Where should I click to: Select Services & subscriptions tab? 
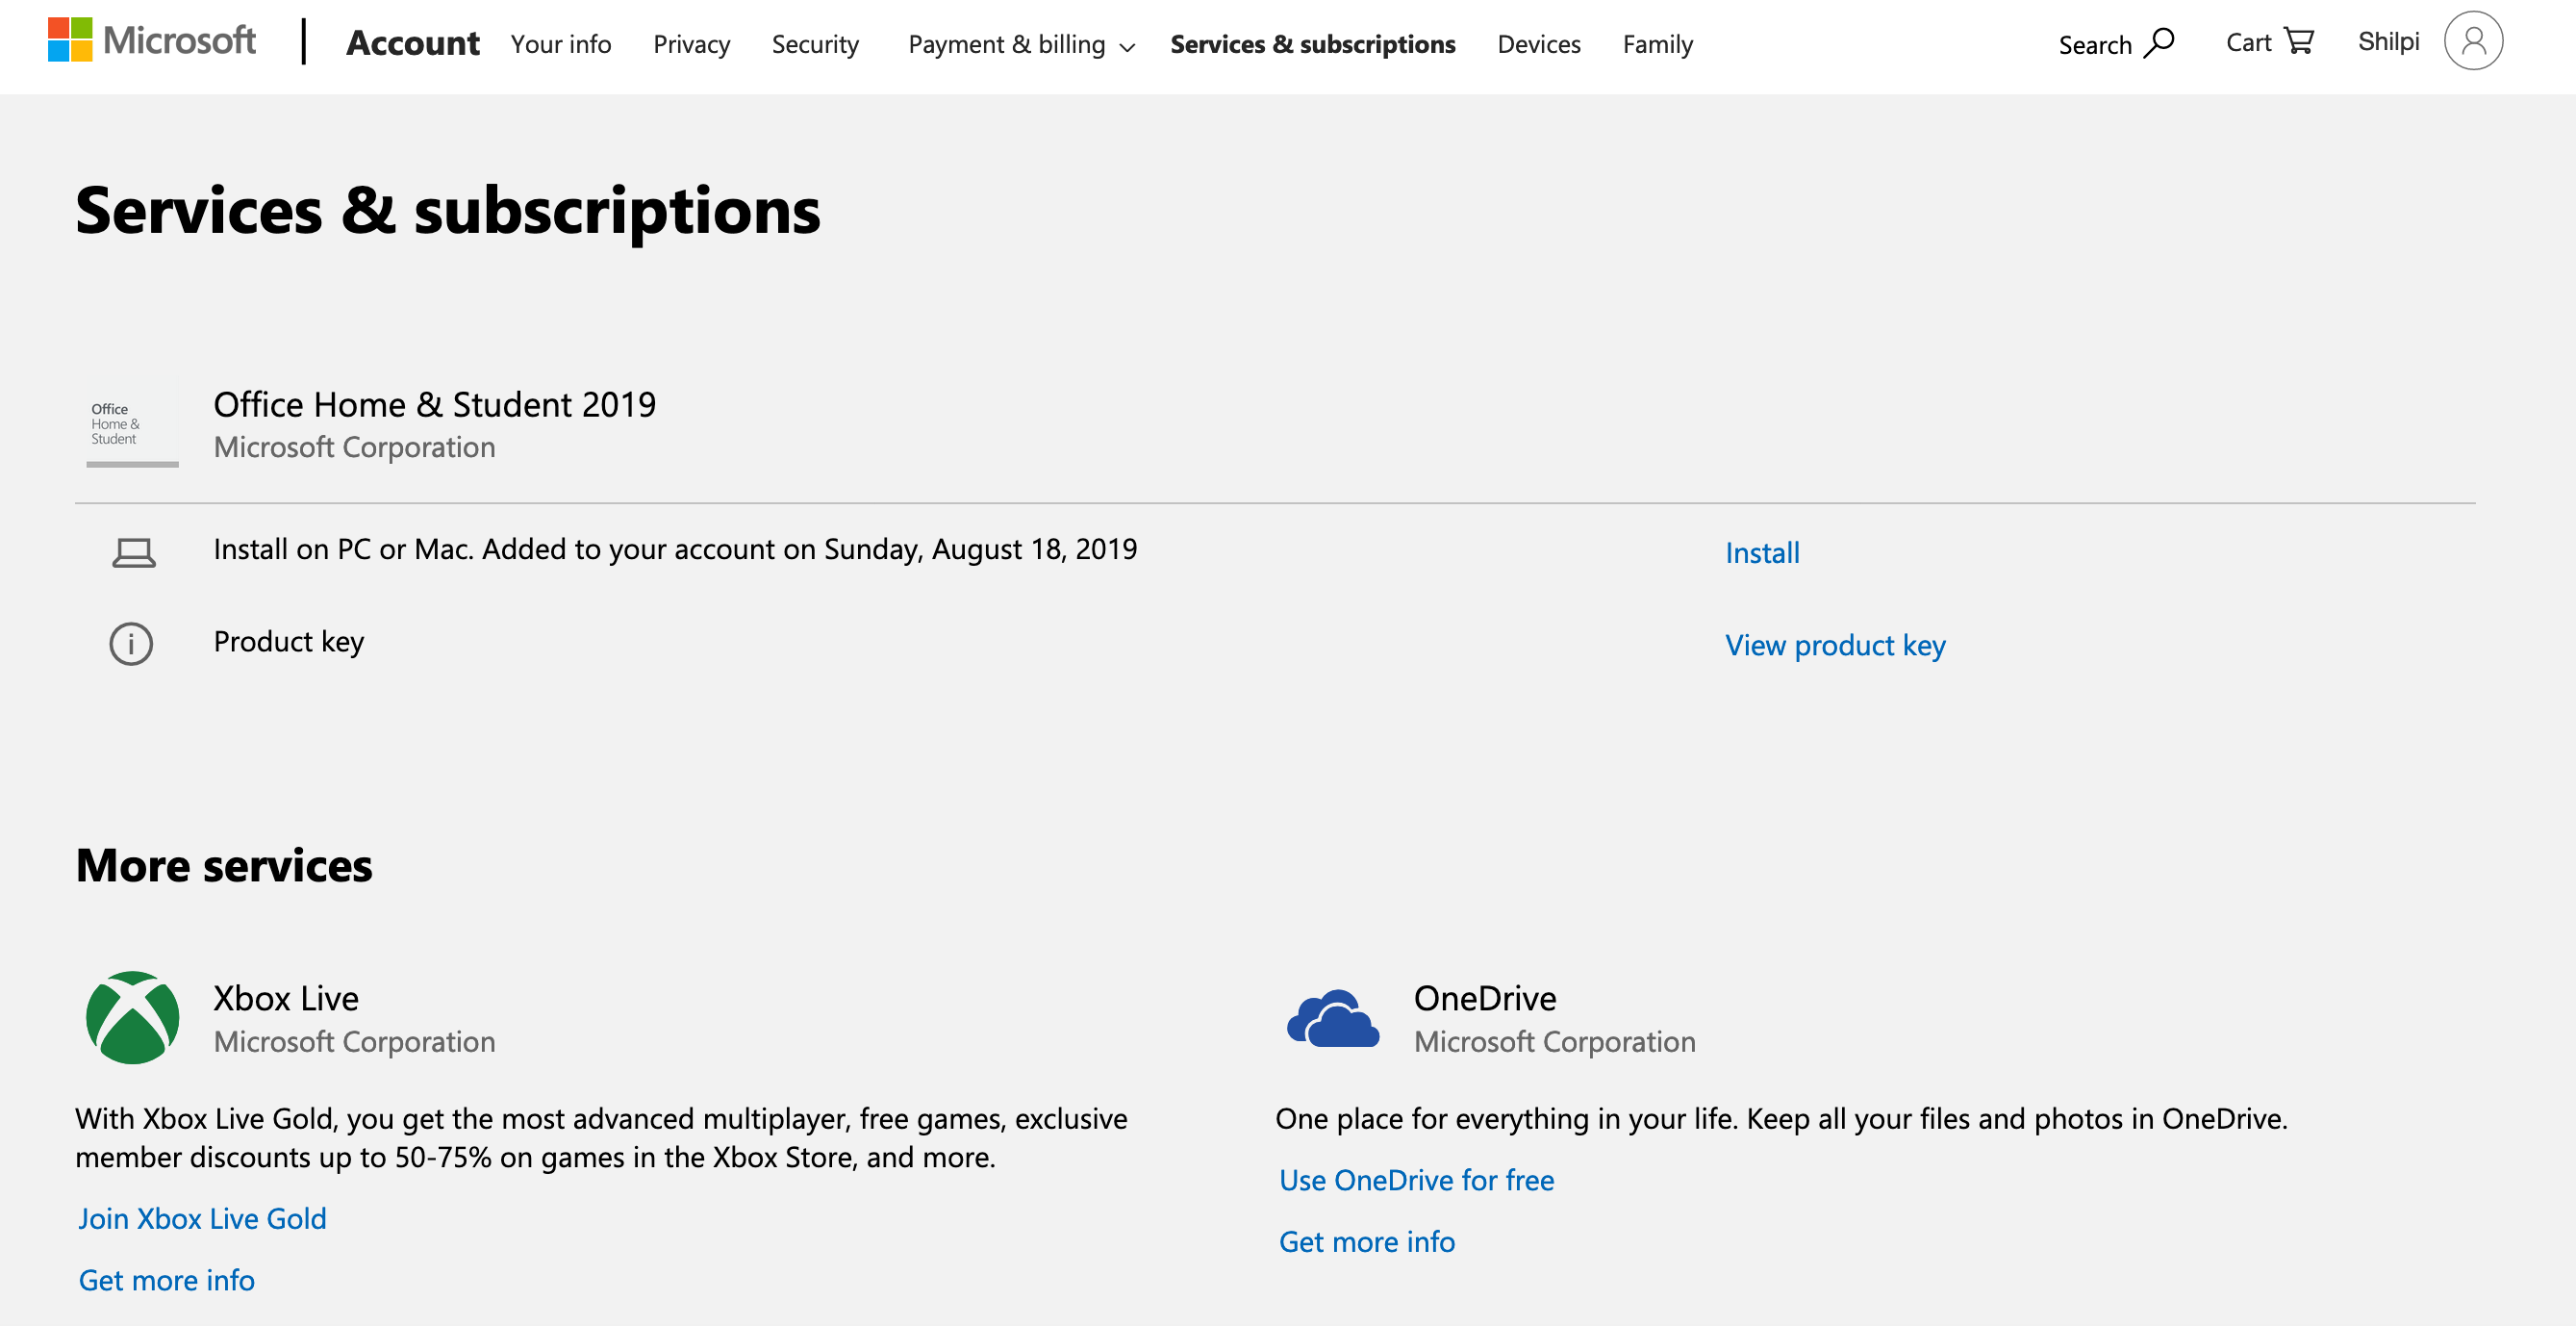1313,45
